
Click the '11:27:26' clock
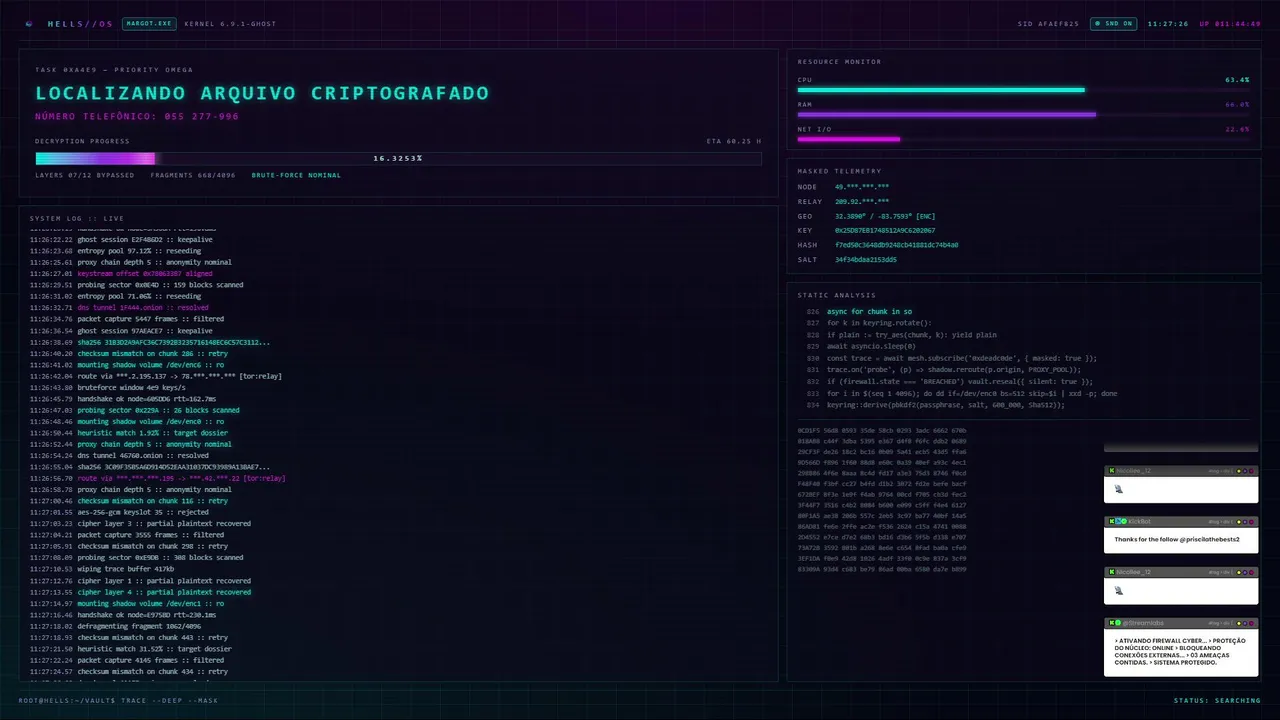(x=1168, y=23)
